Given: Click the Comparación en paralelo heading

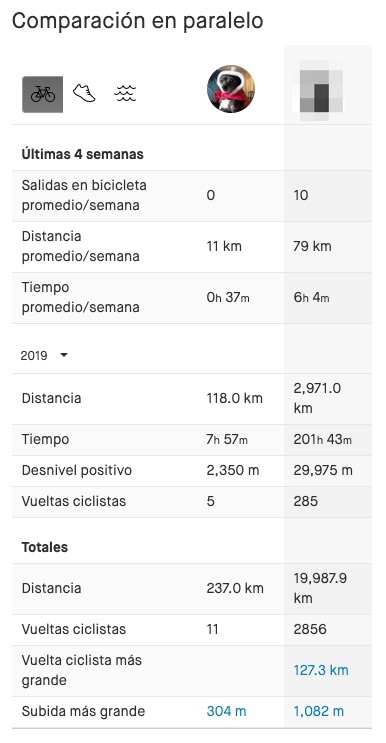Looking at the screenshot, I should click(x=137, y=21).
